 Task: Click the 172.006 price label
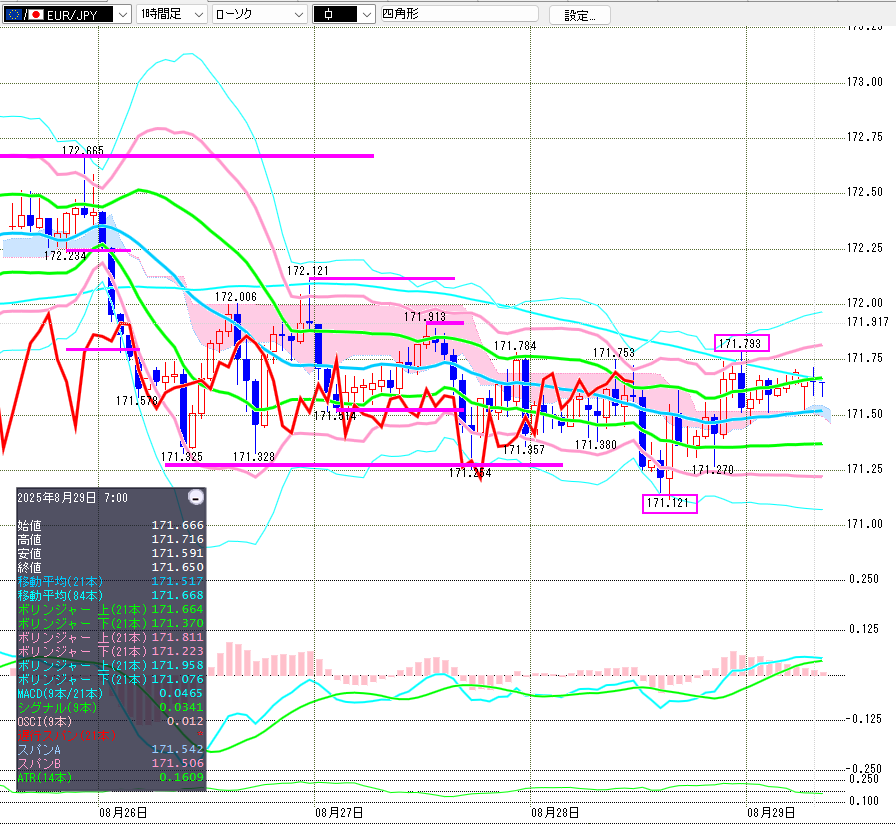236,297
